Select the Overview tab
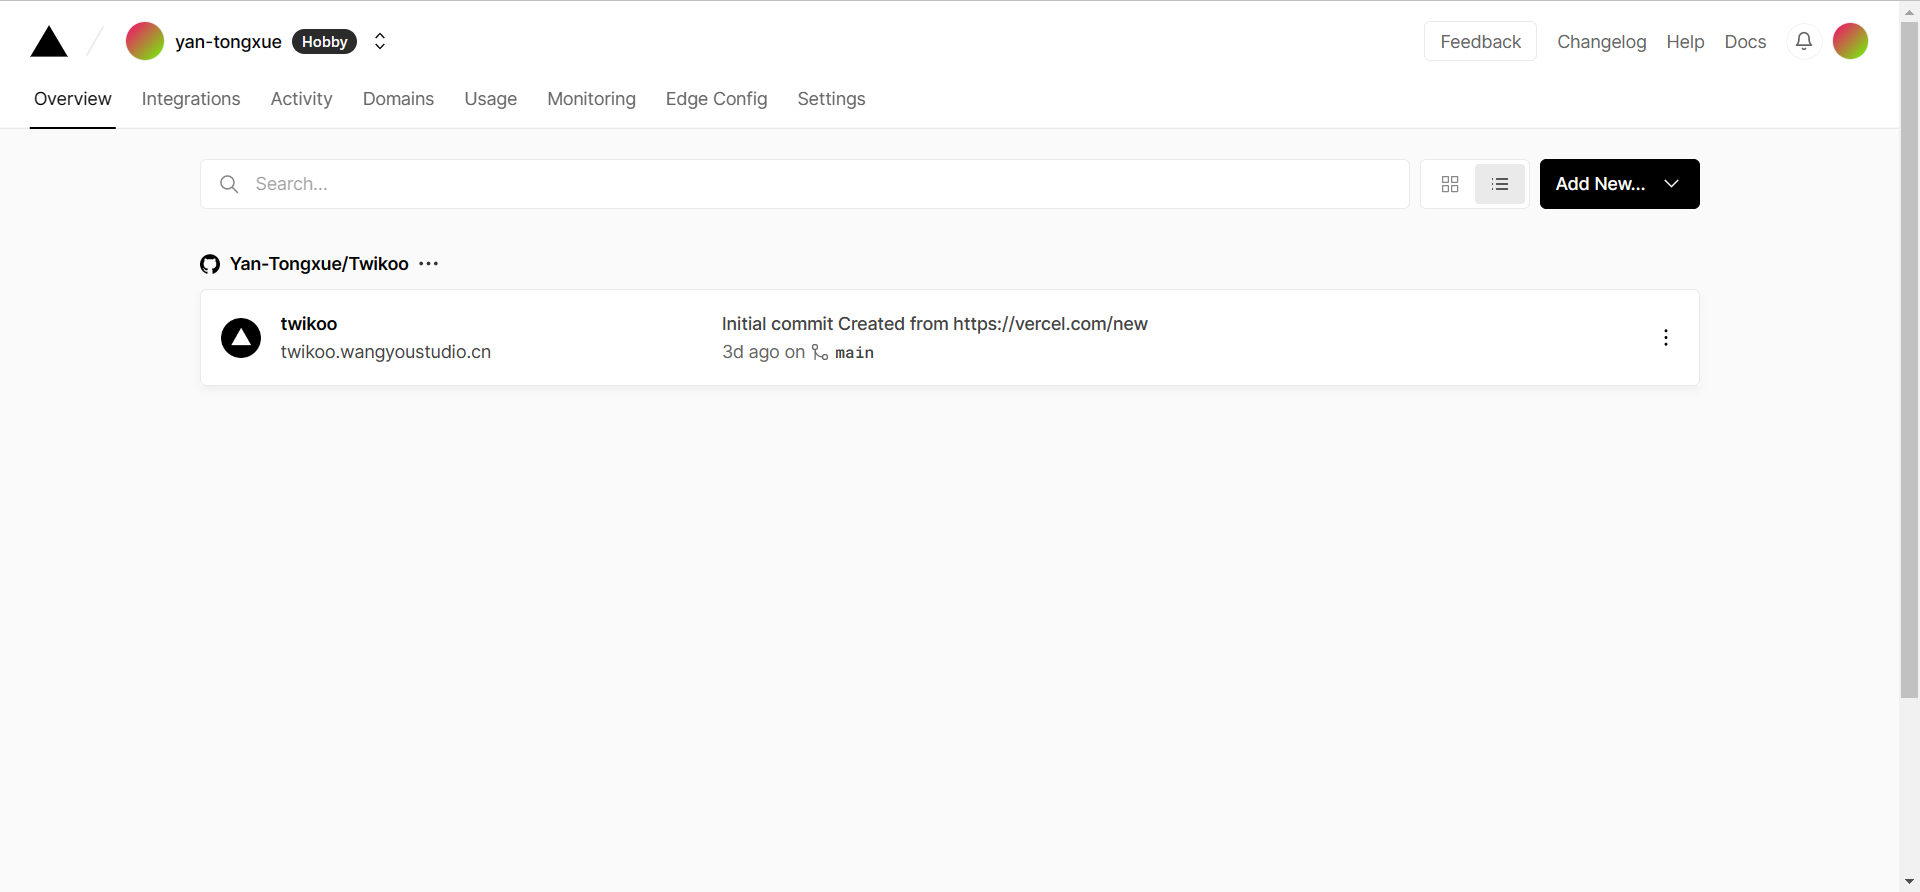 [73, 99]
